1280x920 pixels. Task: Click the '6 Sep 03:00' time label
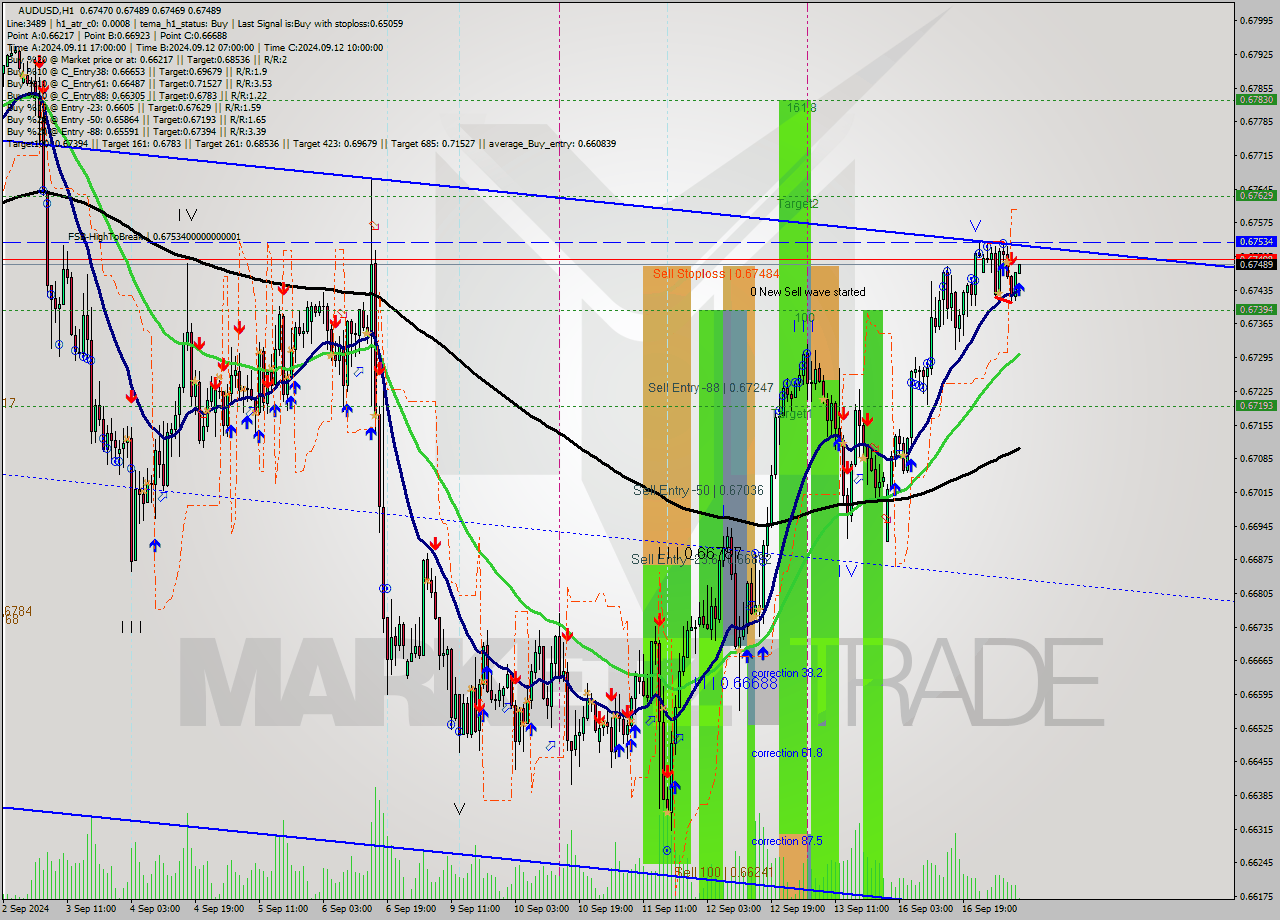[347, 909]
